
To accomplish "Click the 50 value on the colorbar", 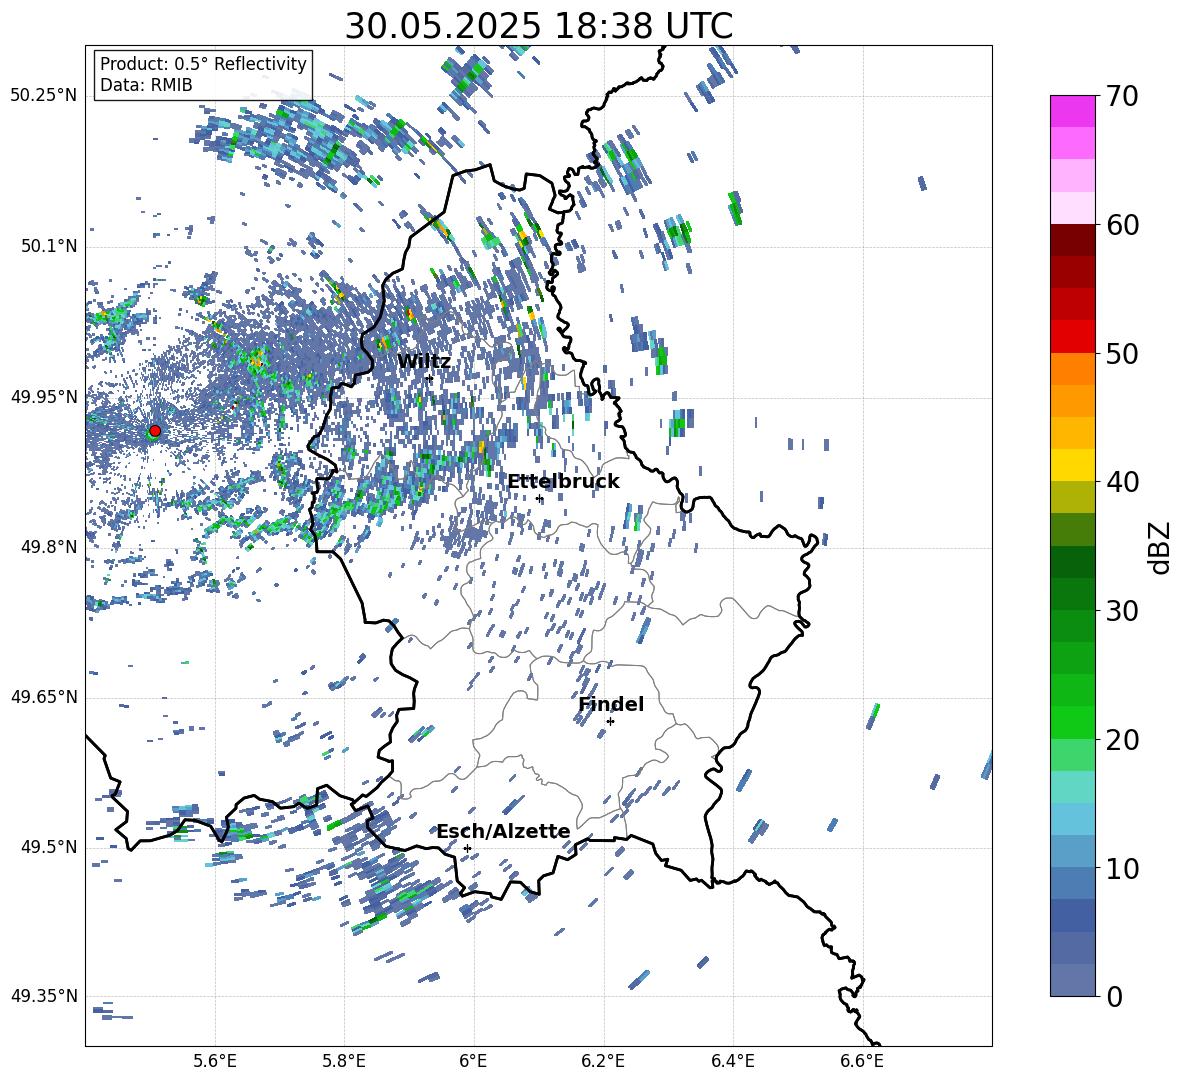I will click(1122, 353).
